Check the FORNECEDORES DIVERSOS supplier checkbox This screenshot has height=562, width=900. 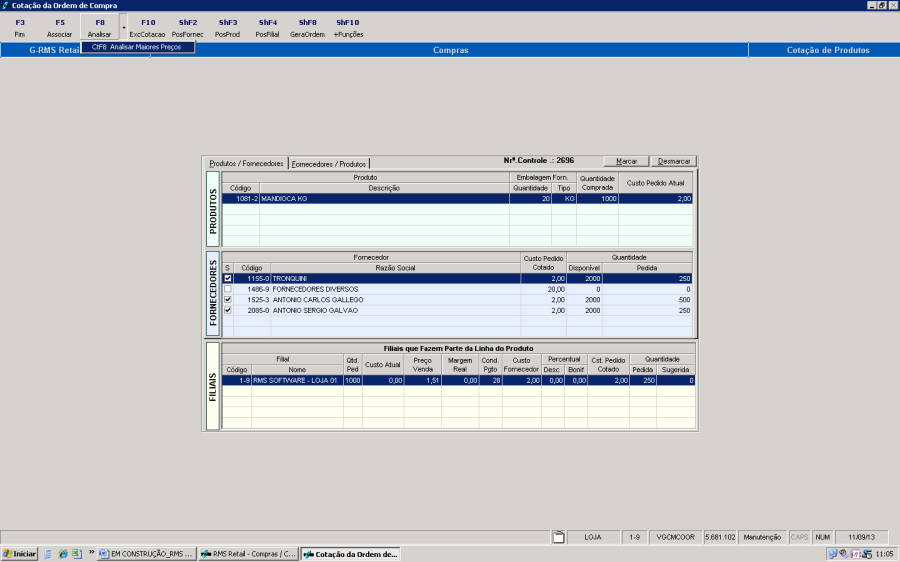(x=228, y=289)
